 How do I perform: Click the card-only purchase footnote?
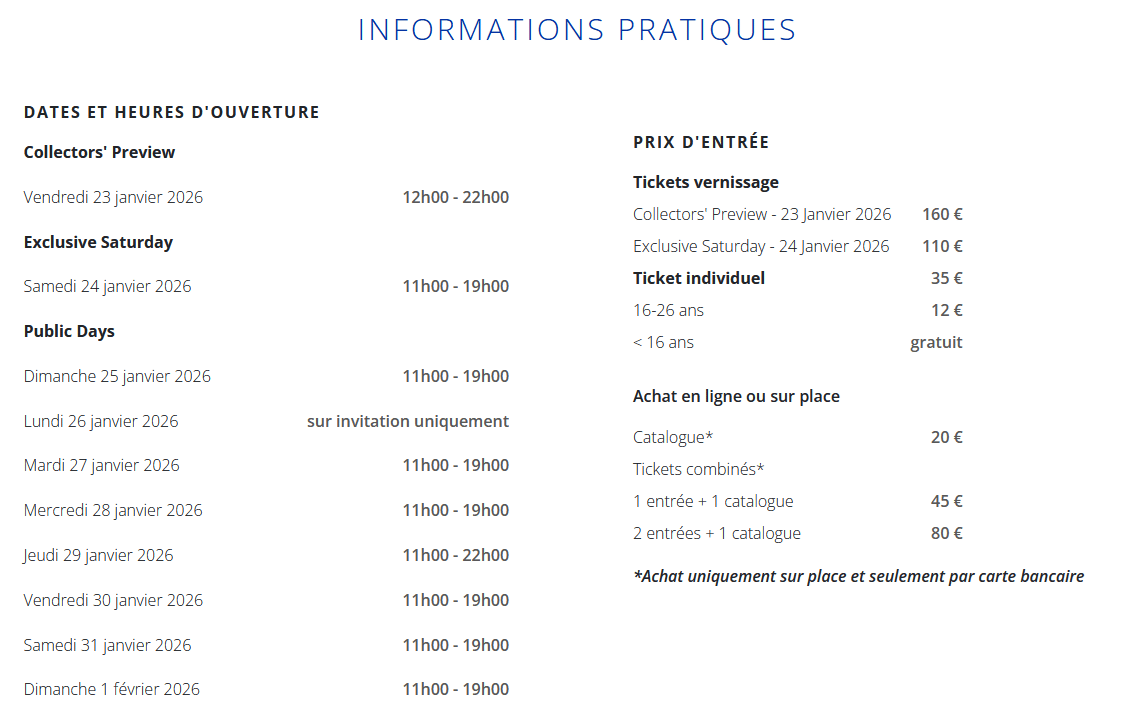(x=858, y=576)
